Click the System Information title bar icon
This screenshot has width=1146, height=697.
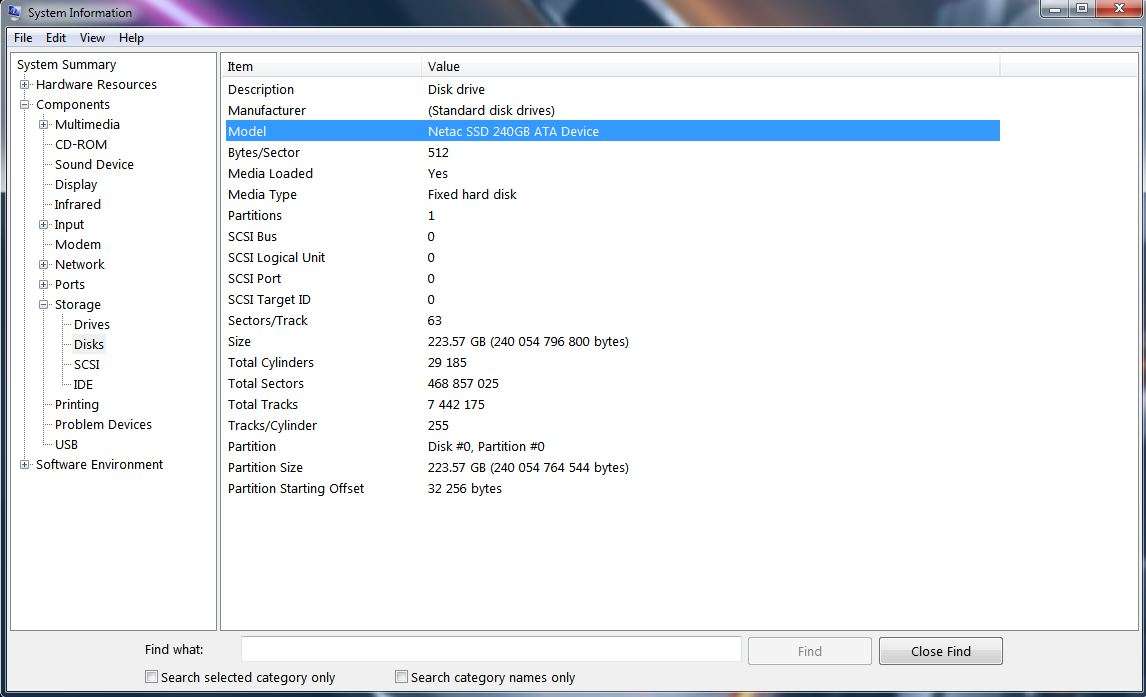pyautogui.click(x=12, y=12)
